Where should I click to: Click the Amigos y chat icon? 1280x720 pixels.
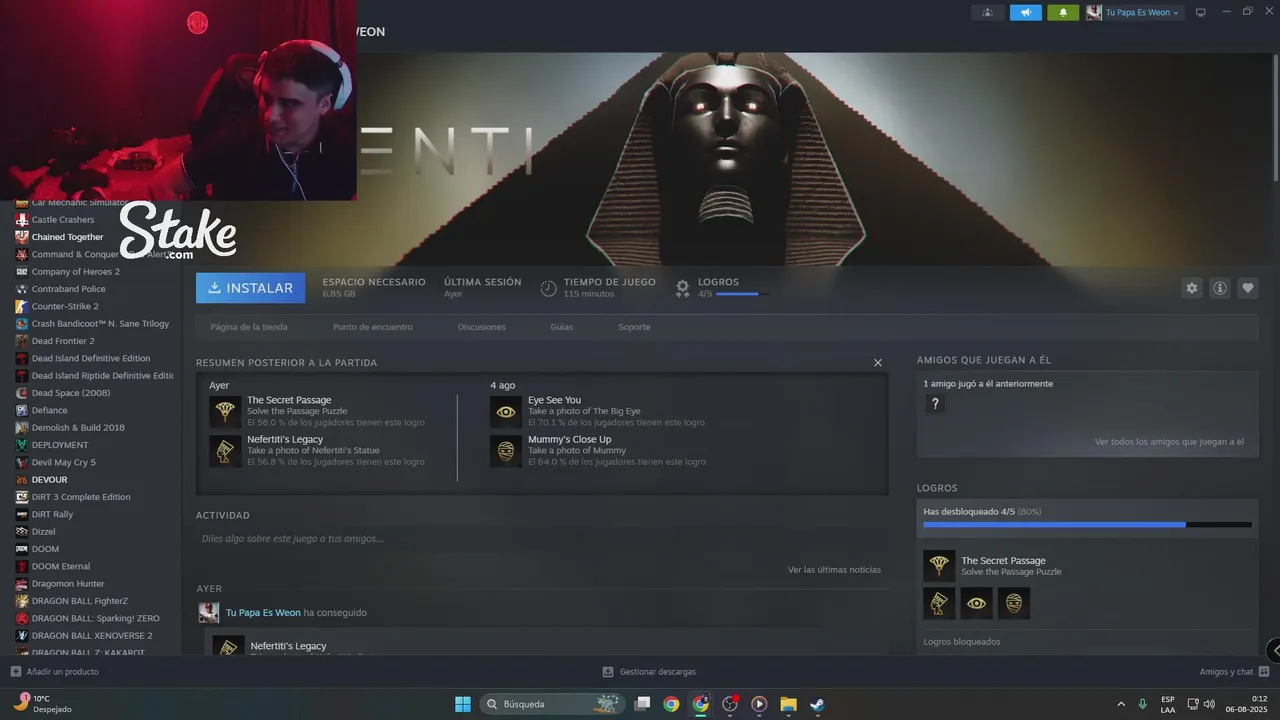coord(1264,672)
